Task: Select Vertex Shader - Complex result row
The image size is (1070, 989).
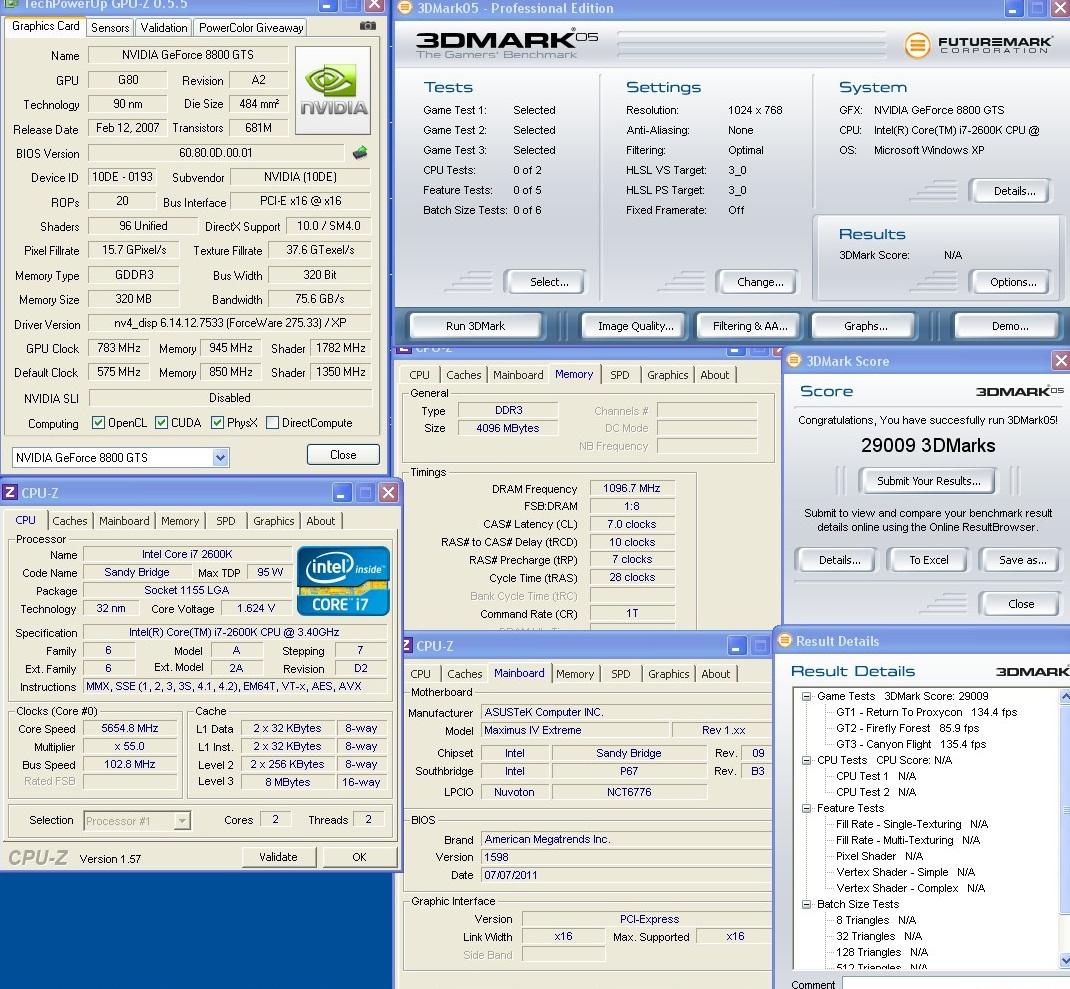Action: pyautogui.click(x=910, y=888)
